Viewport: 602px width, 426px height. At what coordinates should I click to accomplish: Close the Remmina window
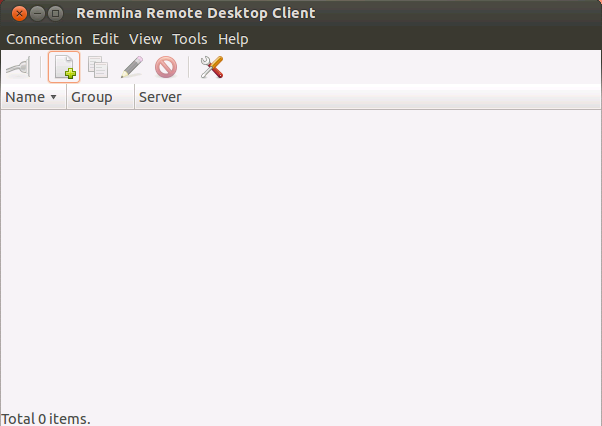[18, 13]
